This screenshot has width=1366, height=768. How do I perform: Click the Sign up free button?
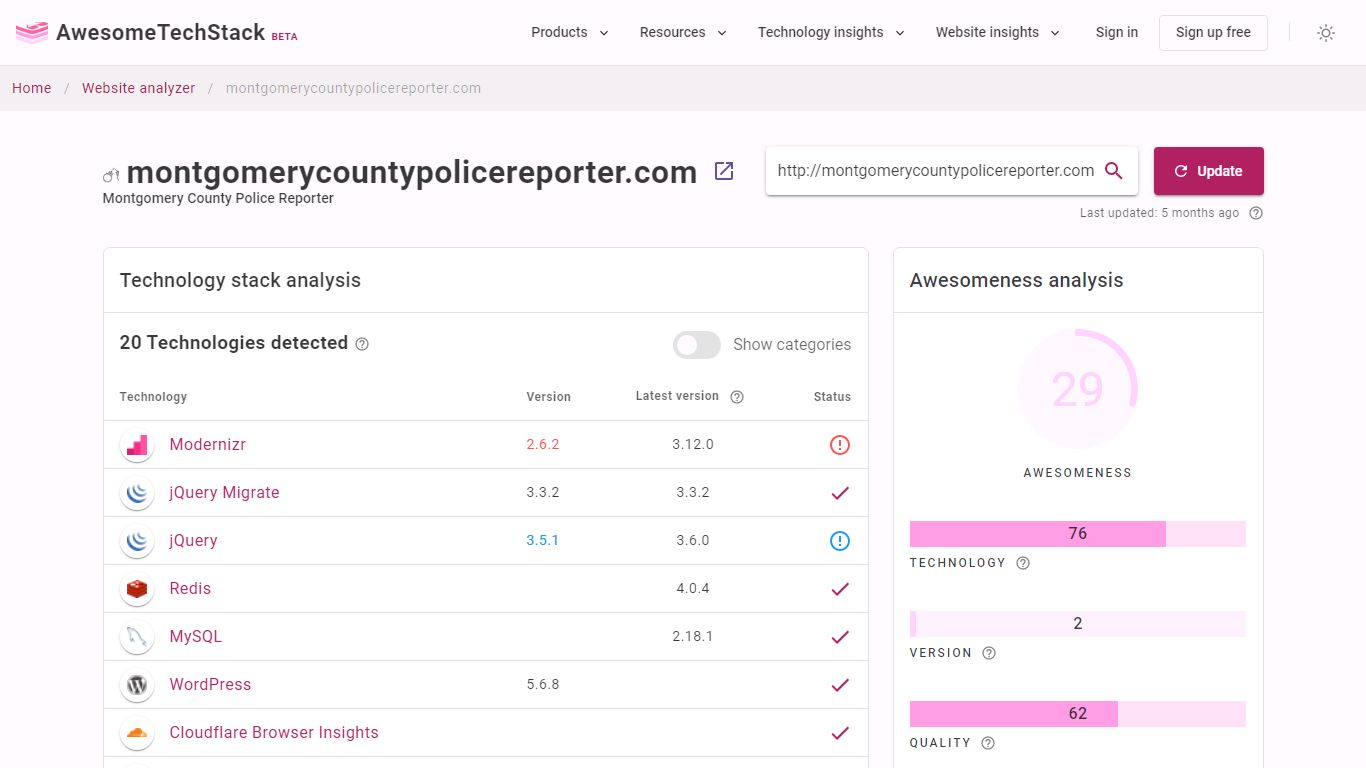pos(1213,32)
